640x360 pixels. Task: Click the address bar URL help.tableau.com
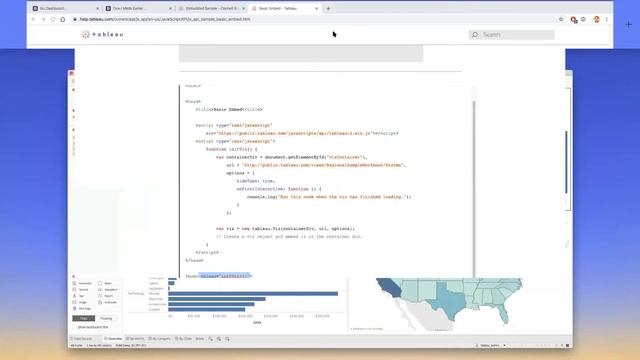pos(165,19)
